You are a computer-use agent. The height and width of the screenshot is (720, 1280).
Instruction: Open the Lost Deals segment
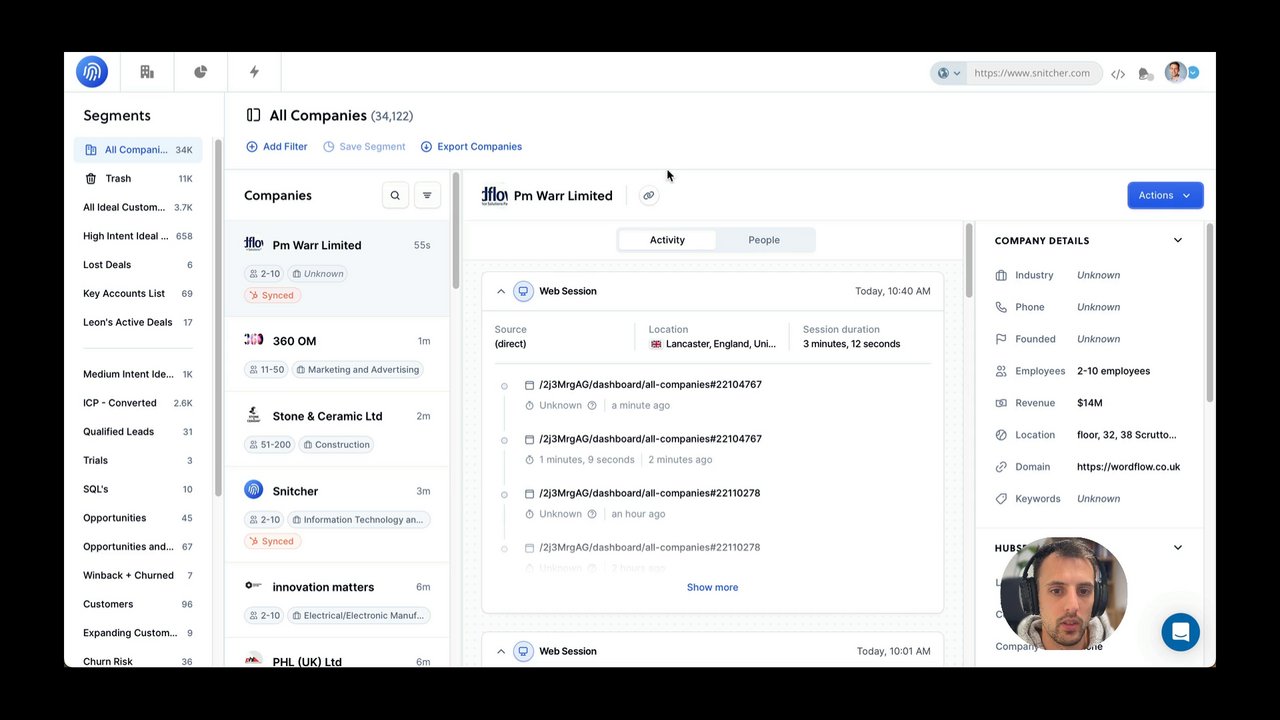pyautogui.click(x=138, y=265)
